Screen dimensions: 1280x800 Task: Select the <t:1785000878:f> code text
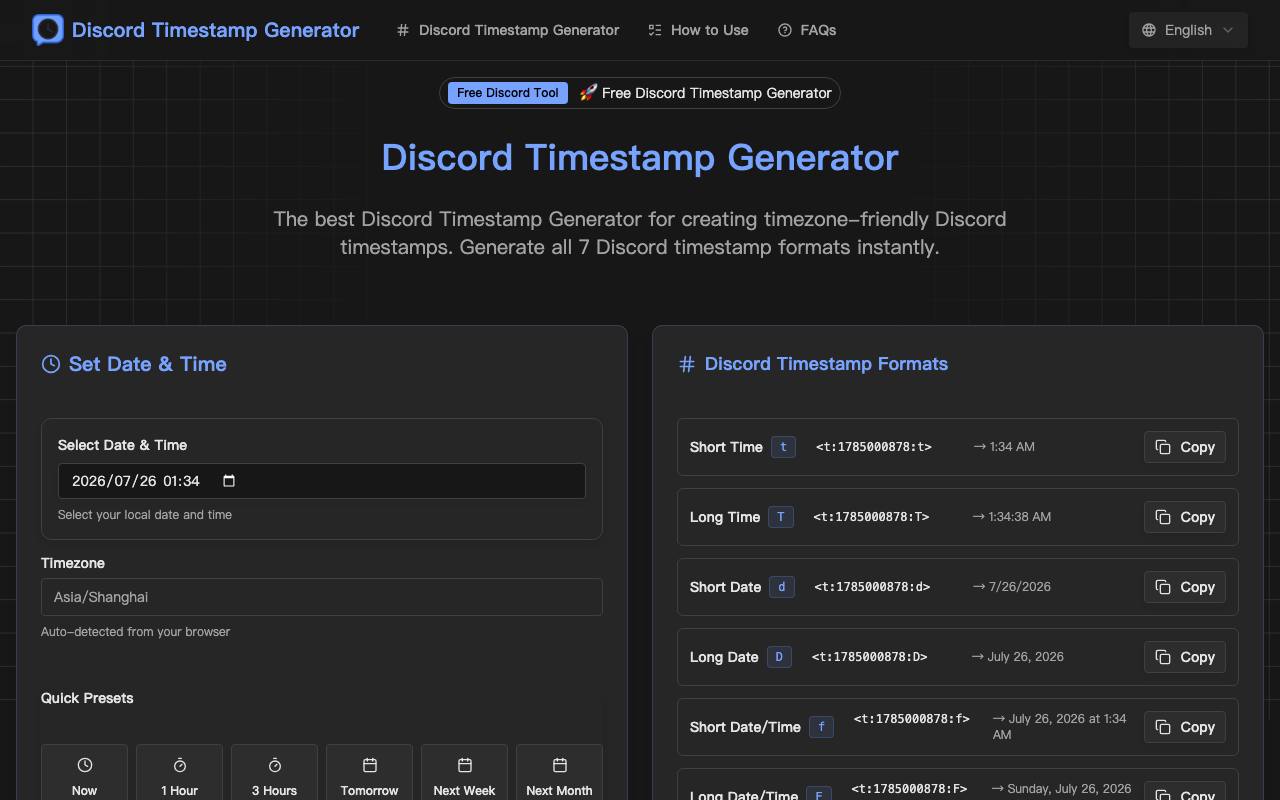pos(912,719)
